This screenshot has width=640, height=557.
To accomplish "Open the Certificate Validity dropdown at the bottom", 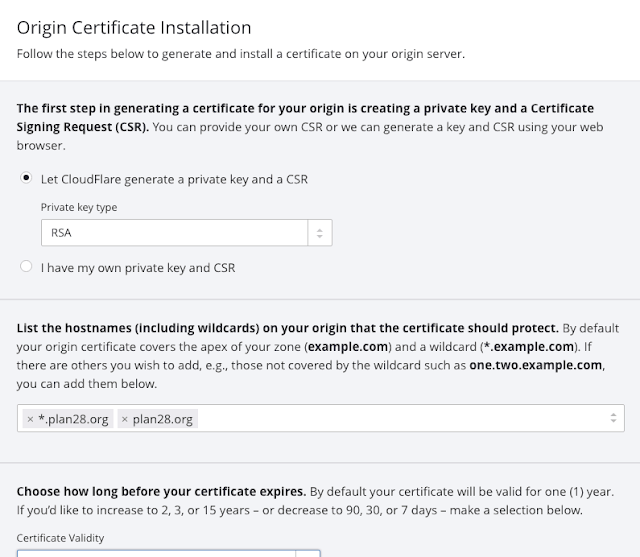I will 168,553.
